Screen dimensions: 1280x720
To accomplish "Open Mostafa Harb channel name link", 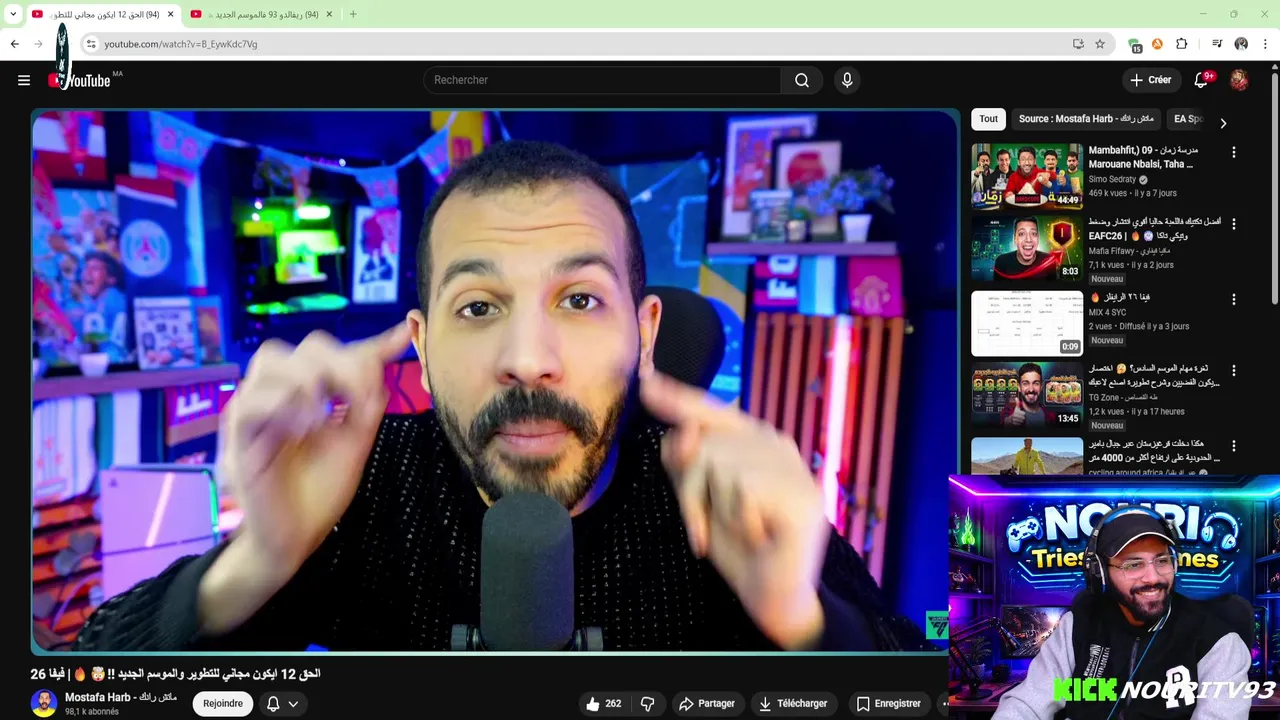I will pos(121,697).
